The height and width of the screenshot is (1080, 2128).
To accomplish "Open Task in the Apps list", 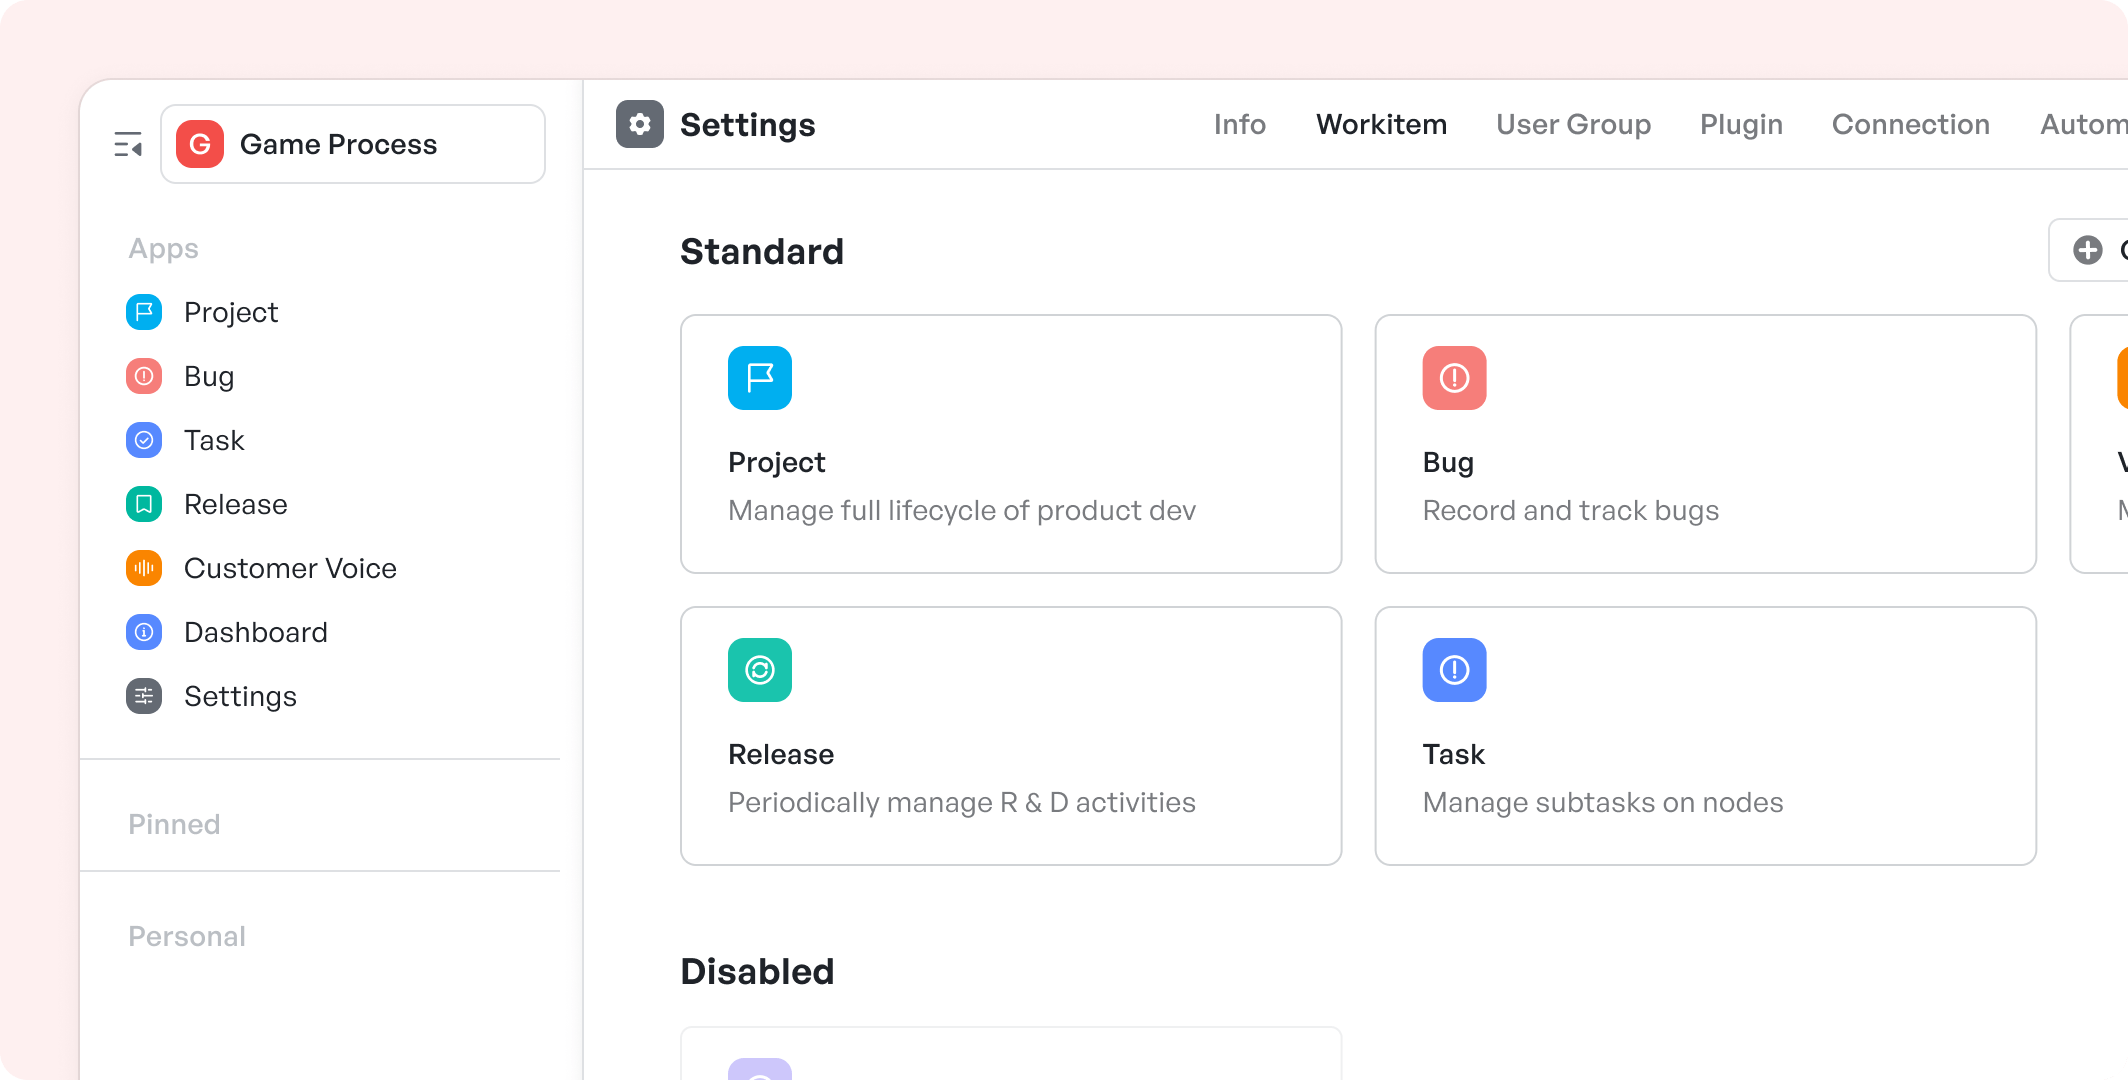I will 214,440.
